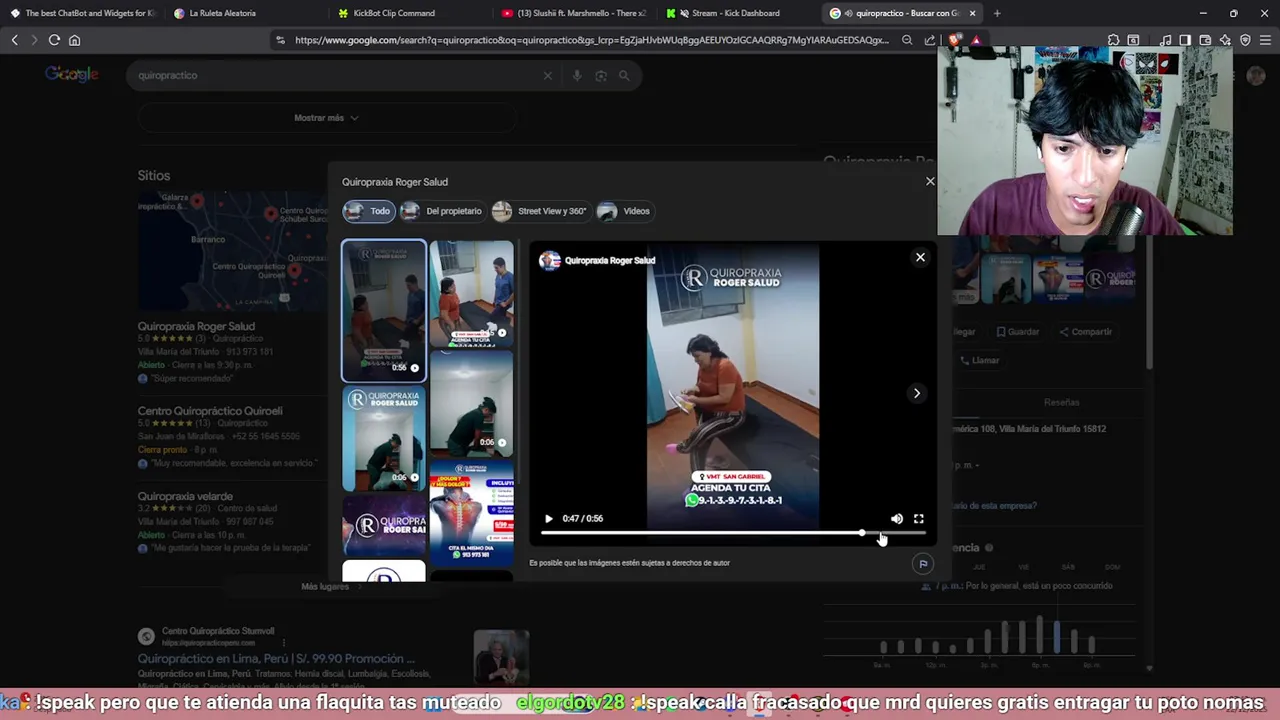Image resolution: width=1280 pixels, height=720 pixels.
Task: Switch to the KickBot Clip Command tab
Action: coord(408,13)
